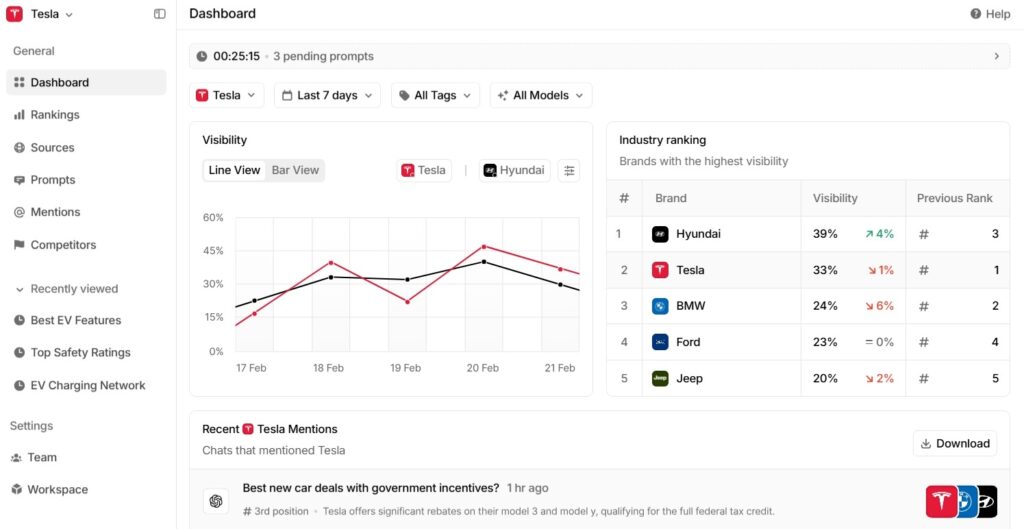Go to Mentions in the sidebar
The width and height of the screenshot is (1024, 529).
coord(55,212)
